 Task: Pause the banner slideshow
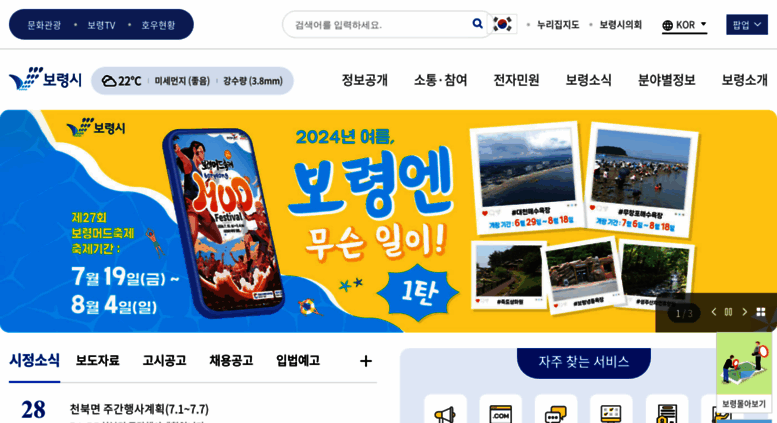(728, 312)
